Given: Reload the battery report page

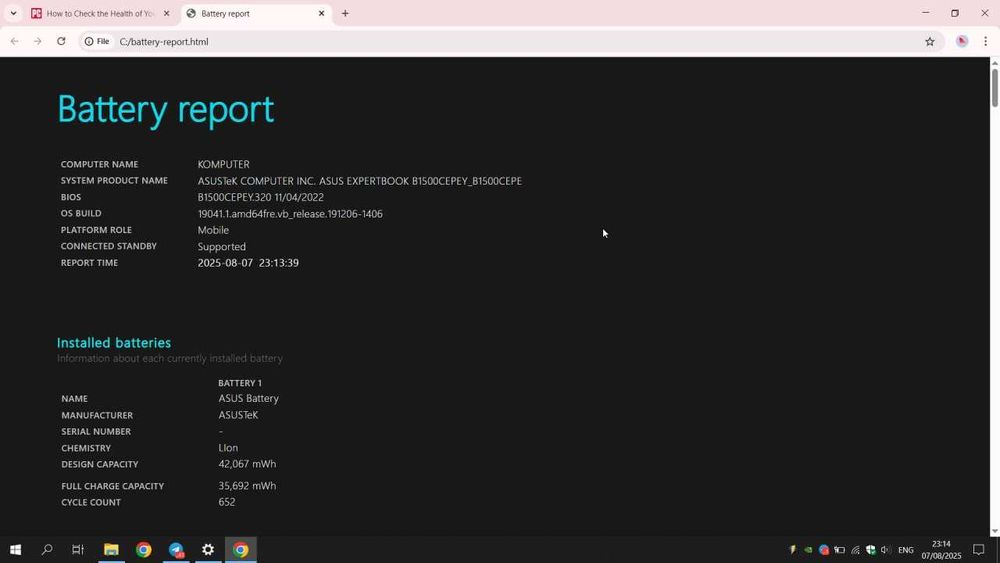Looking at the screenshot, I should [x=61, y=41].
